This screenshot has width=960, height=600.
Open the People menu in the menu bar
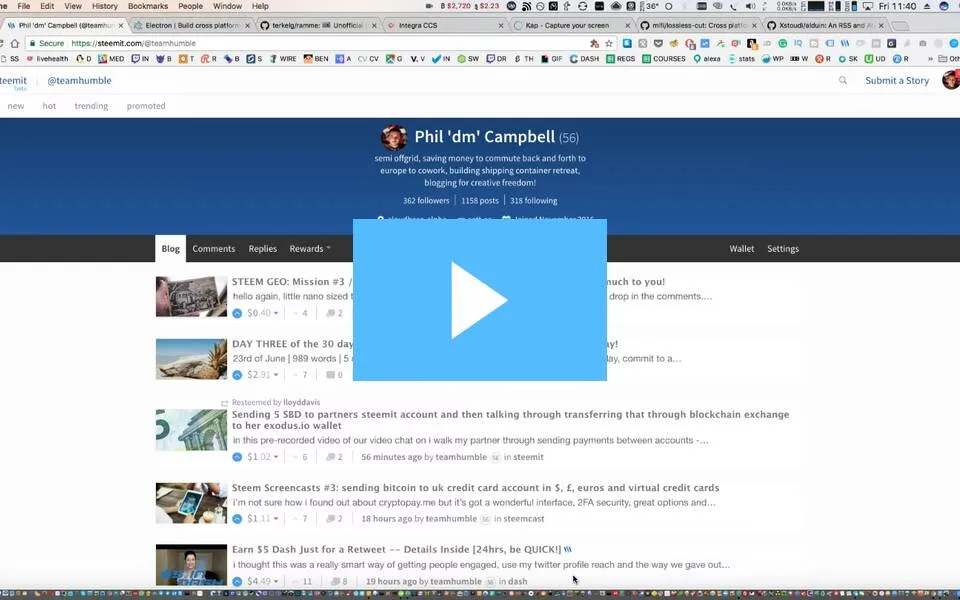click(x=190, y=6)
